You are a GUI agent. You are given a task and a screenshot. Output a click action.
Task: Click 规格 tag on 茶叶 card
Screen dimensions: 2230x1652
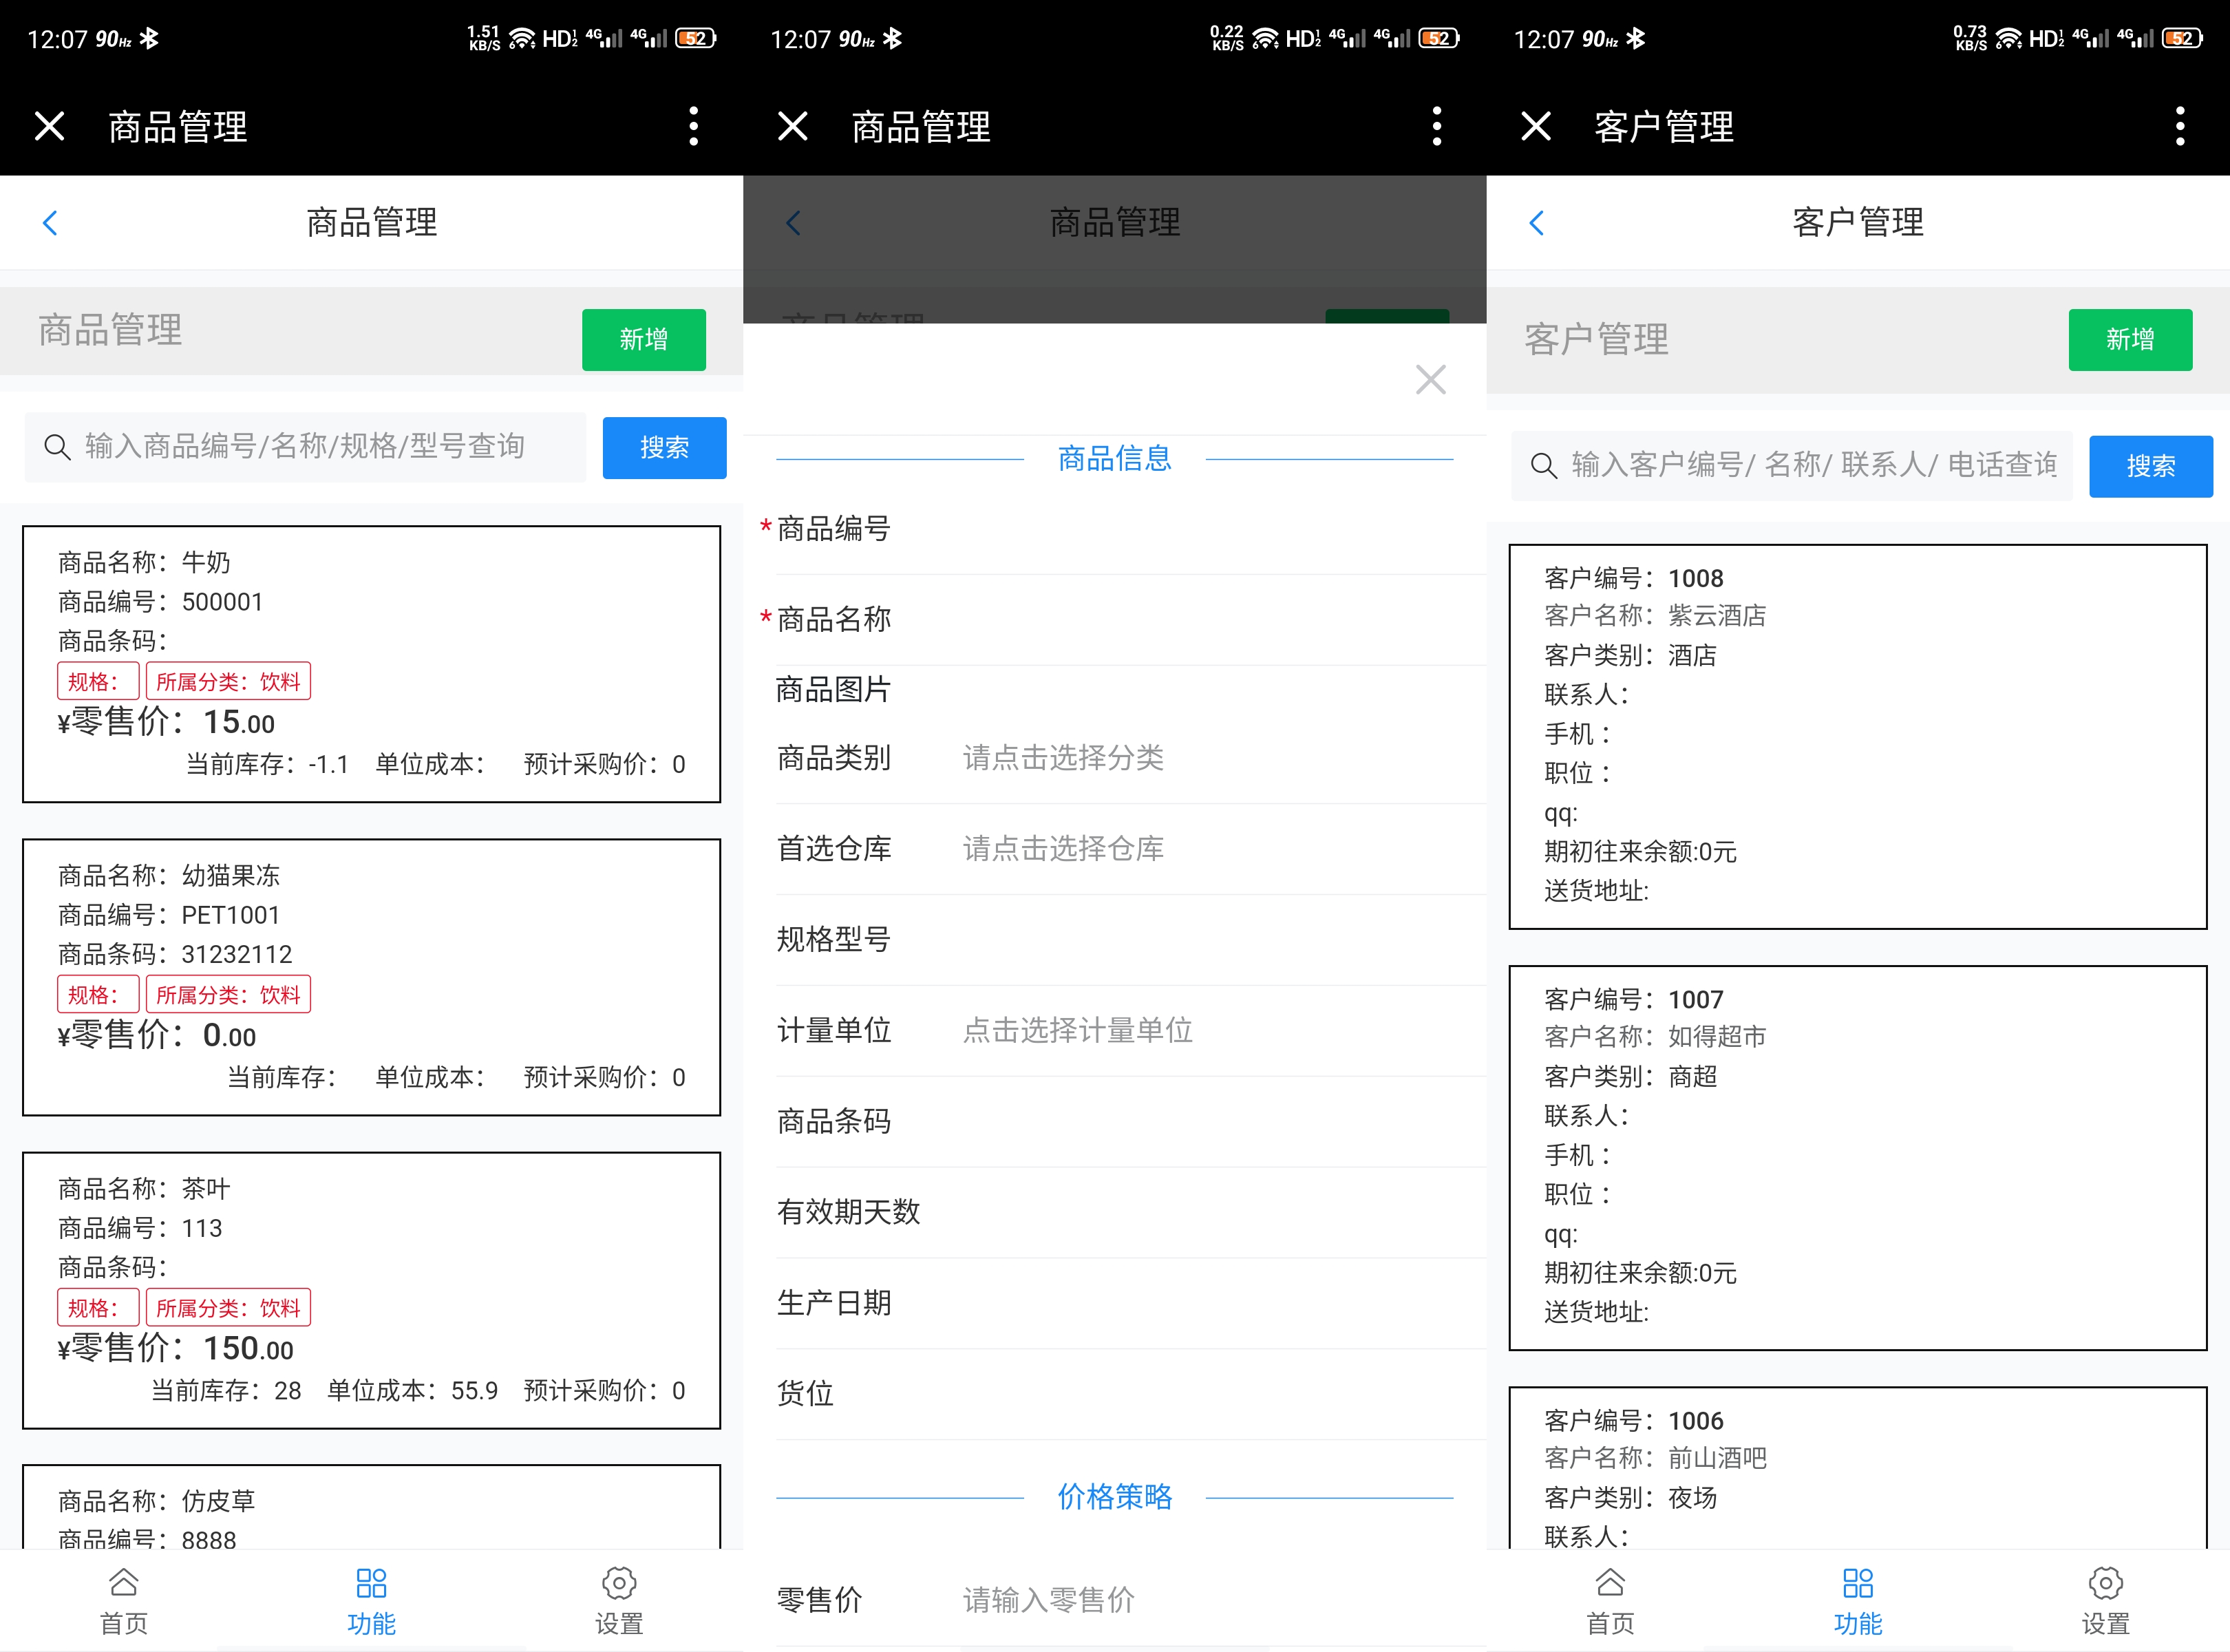pos(98,1307)
